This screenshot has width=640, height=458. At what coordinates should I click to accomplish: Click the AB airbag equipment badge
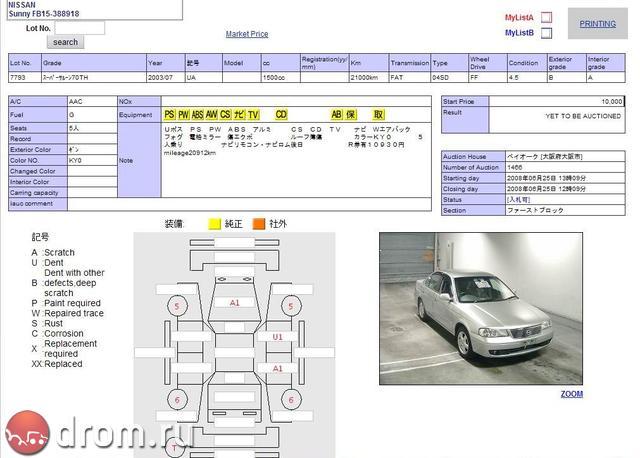[336, 115]
